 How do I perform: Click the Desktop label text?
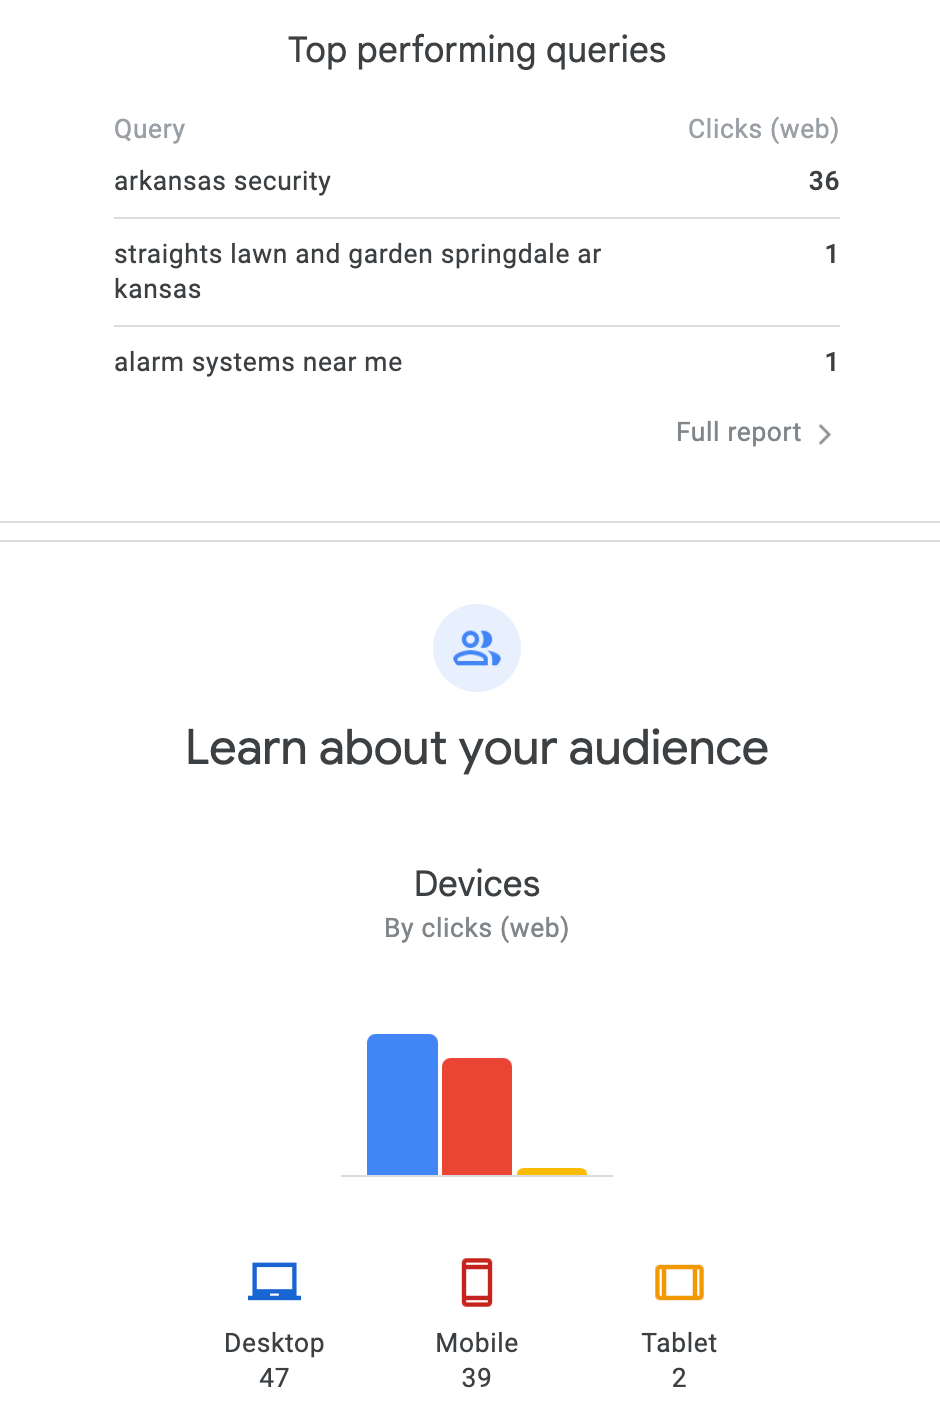[x=274, y=1343]
